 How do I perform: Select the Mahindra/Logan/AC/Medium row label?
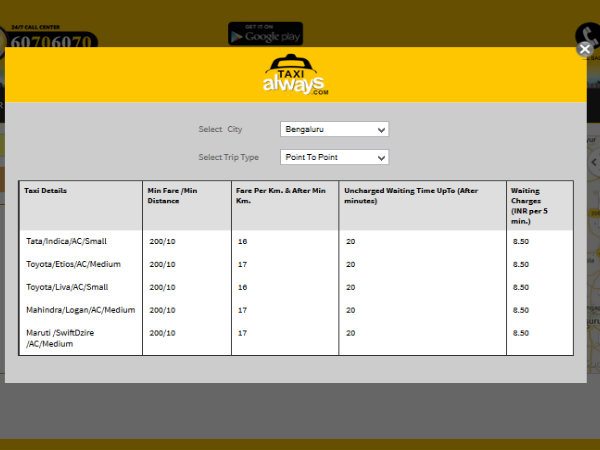[x=80, y=310]
